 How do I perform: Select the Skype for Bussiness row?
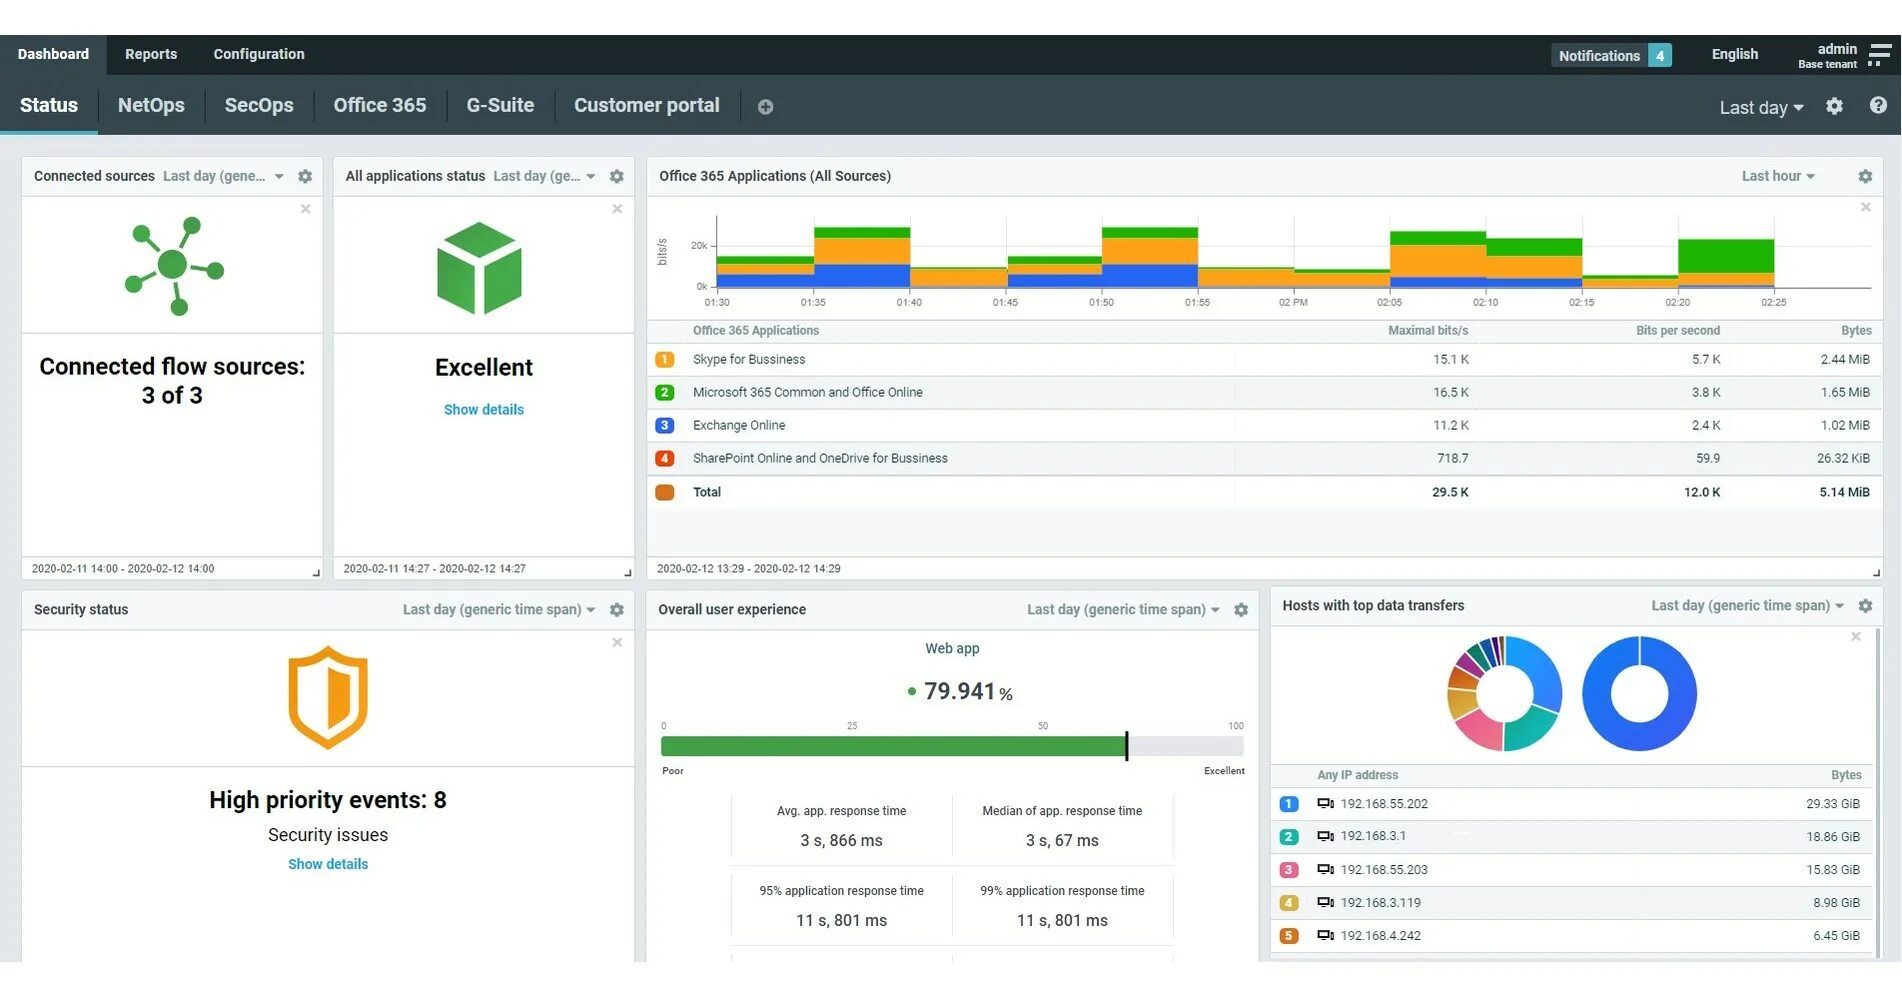(1264, 360)
